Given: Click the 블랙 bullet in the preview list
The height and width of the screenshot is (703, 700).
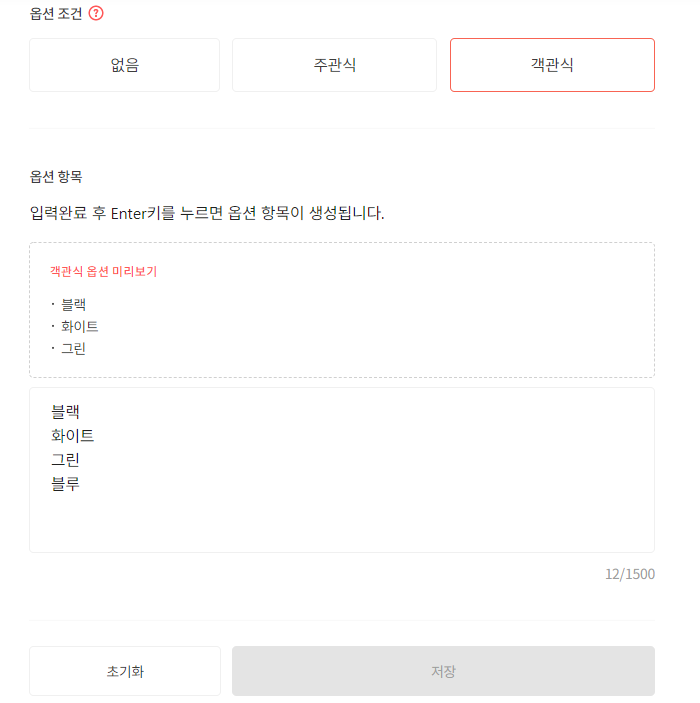Looking at the screenshot, I should point(74,305).
